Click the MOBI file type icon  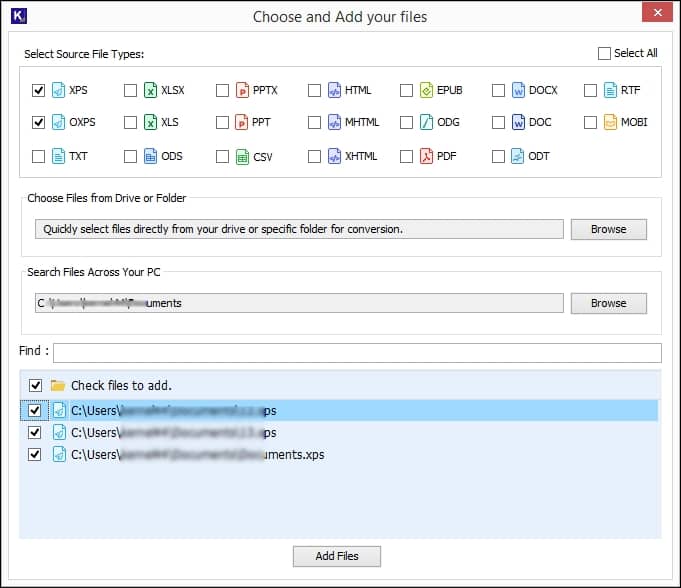click(x=610, y=122)
